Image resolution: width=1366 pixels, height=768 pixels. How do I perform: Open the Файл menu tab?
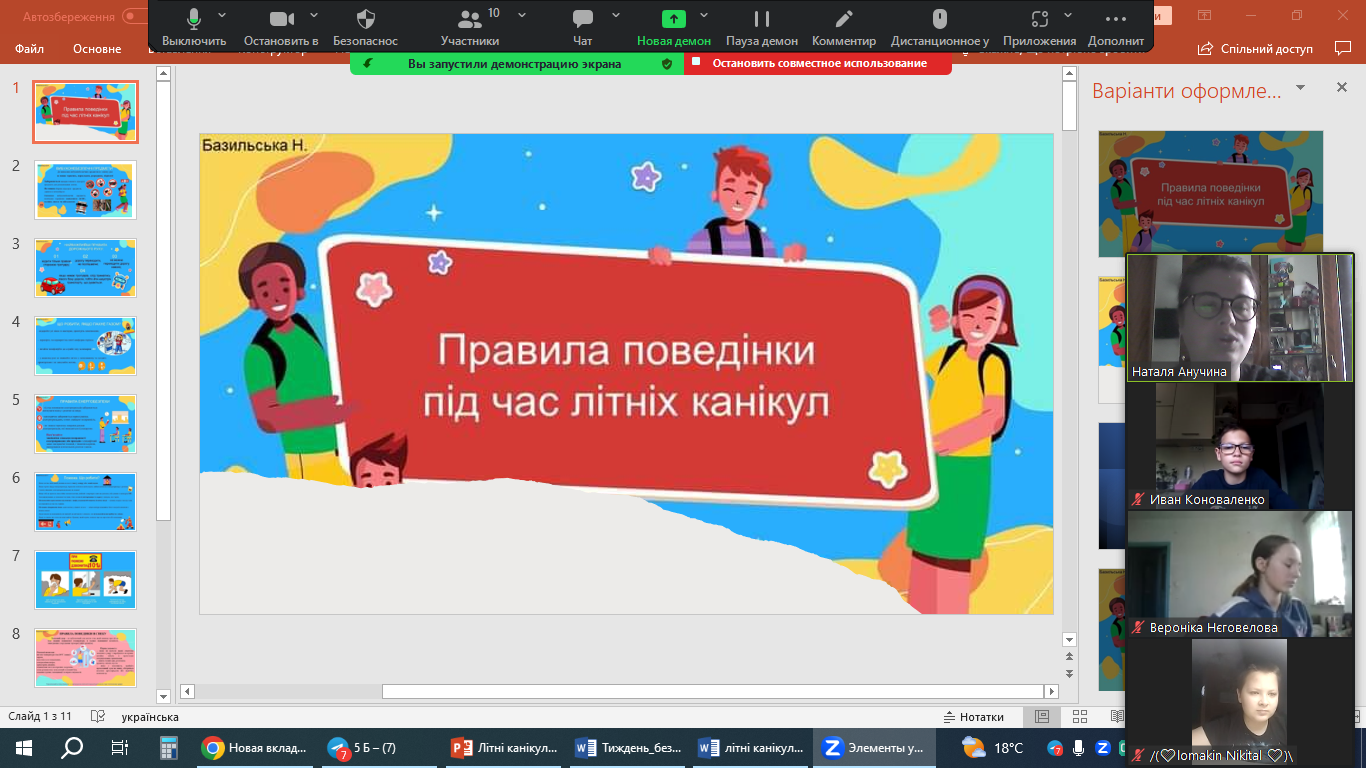pos(29,48)
